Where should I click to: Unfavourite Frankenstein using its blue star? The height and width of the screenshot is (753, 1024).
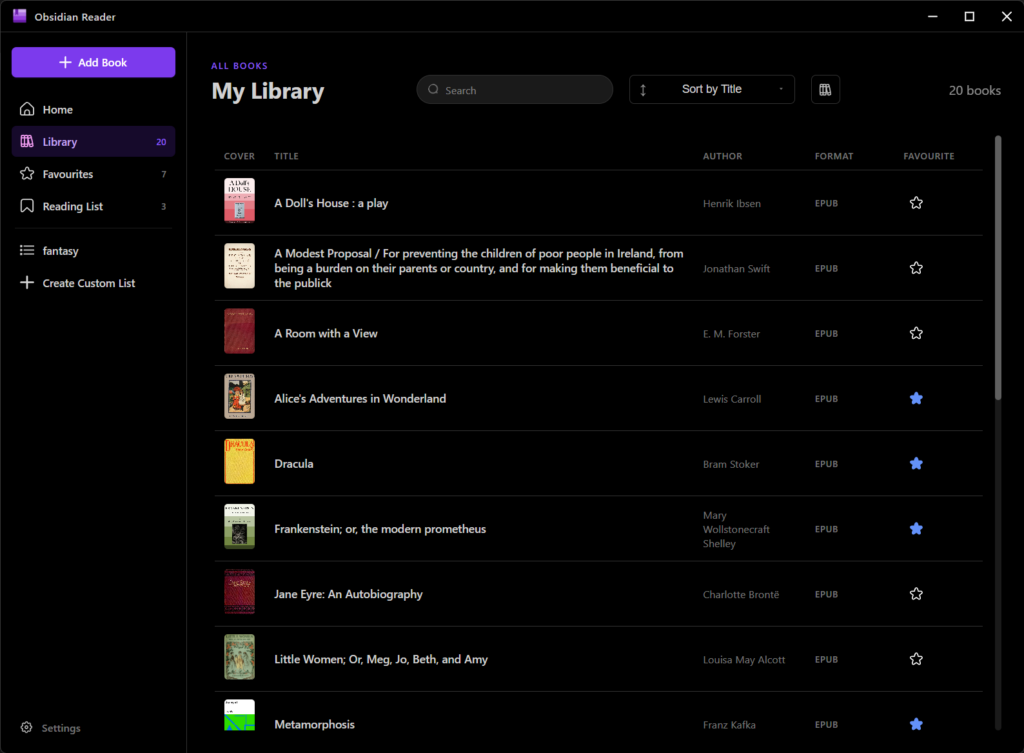(916, 528)
